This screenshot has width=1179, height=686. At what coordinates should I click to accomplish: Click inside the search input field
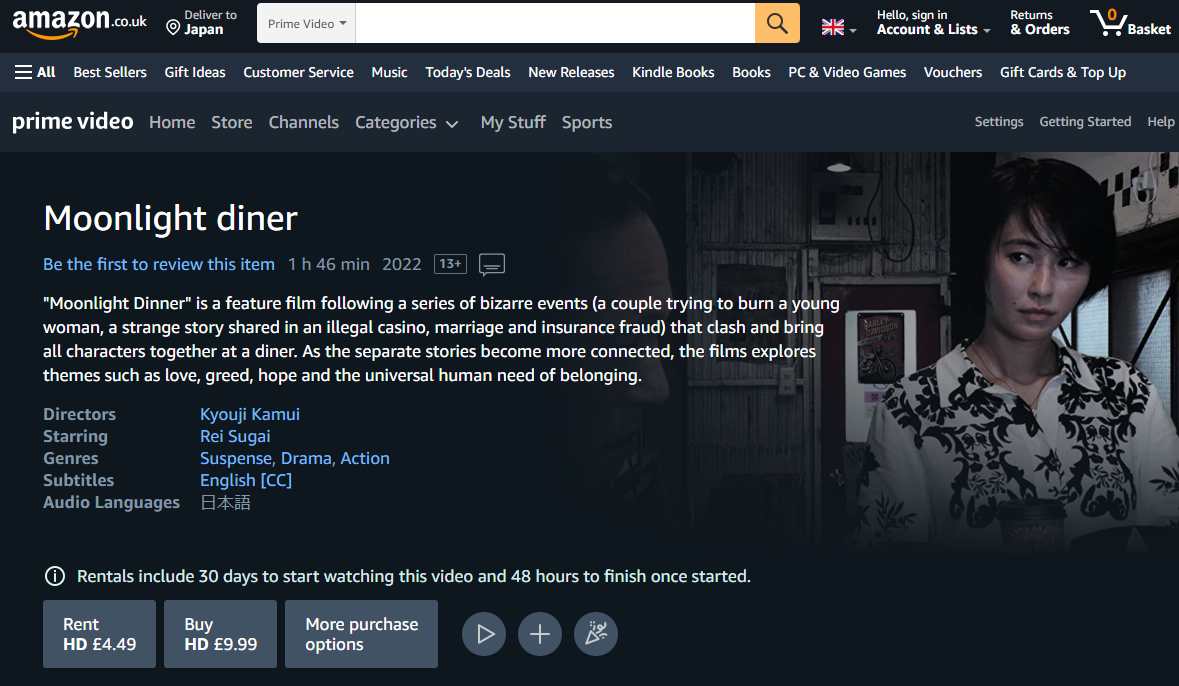coord(555,23)
